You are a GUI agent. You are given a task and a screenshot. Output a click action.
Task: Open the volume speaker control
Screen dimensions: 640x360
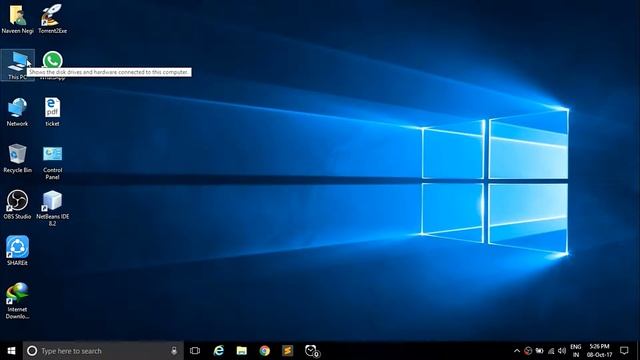tap(562, 351)
